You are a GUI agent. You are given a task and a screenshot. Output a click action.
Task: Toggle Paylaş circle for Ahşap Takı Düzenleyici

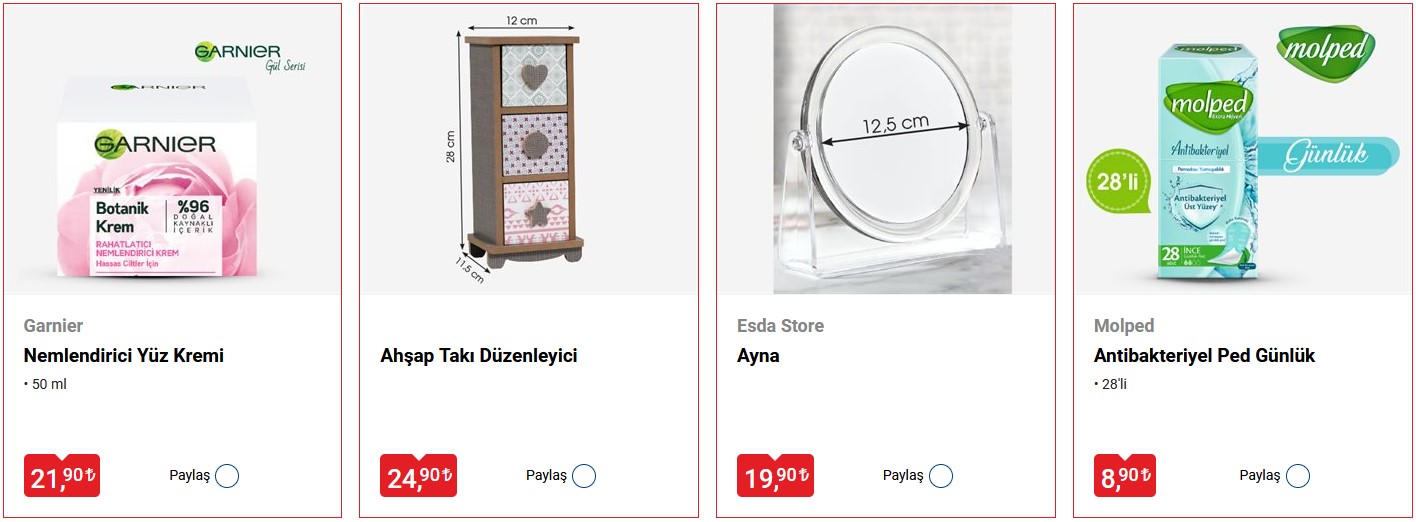584,476
